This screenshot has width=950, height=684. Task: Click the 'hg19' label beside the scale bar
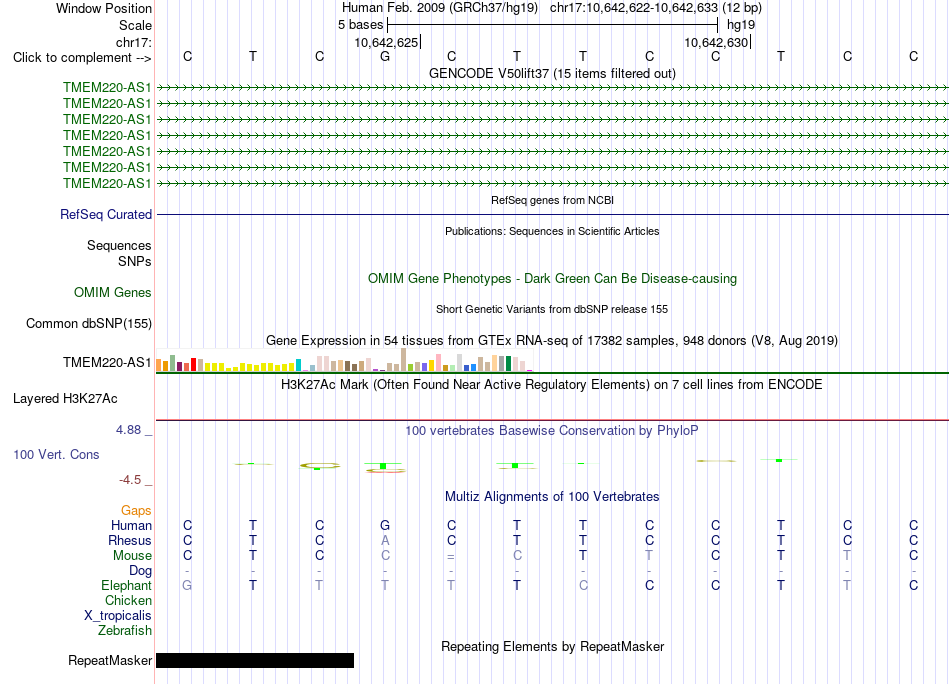741,25
